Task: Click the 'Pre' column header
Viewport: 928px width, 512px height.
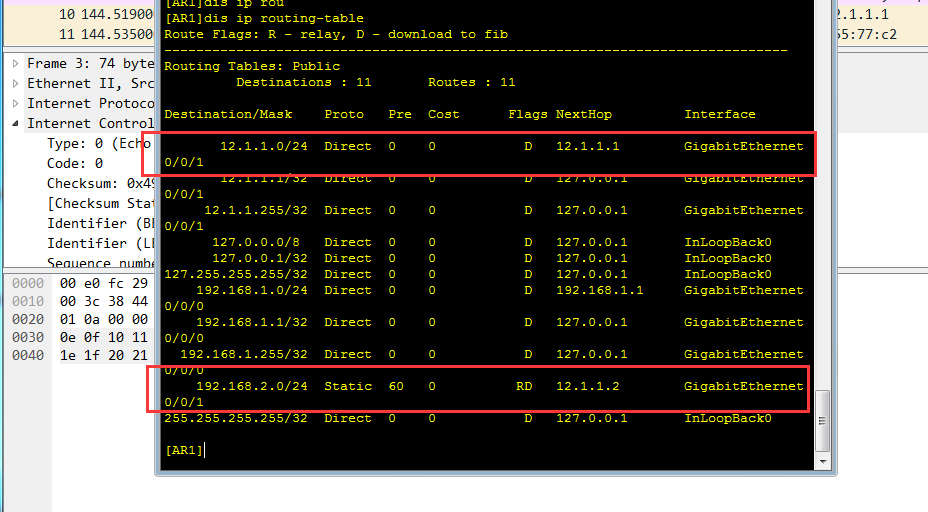Action: click(400, 114)
